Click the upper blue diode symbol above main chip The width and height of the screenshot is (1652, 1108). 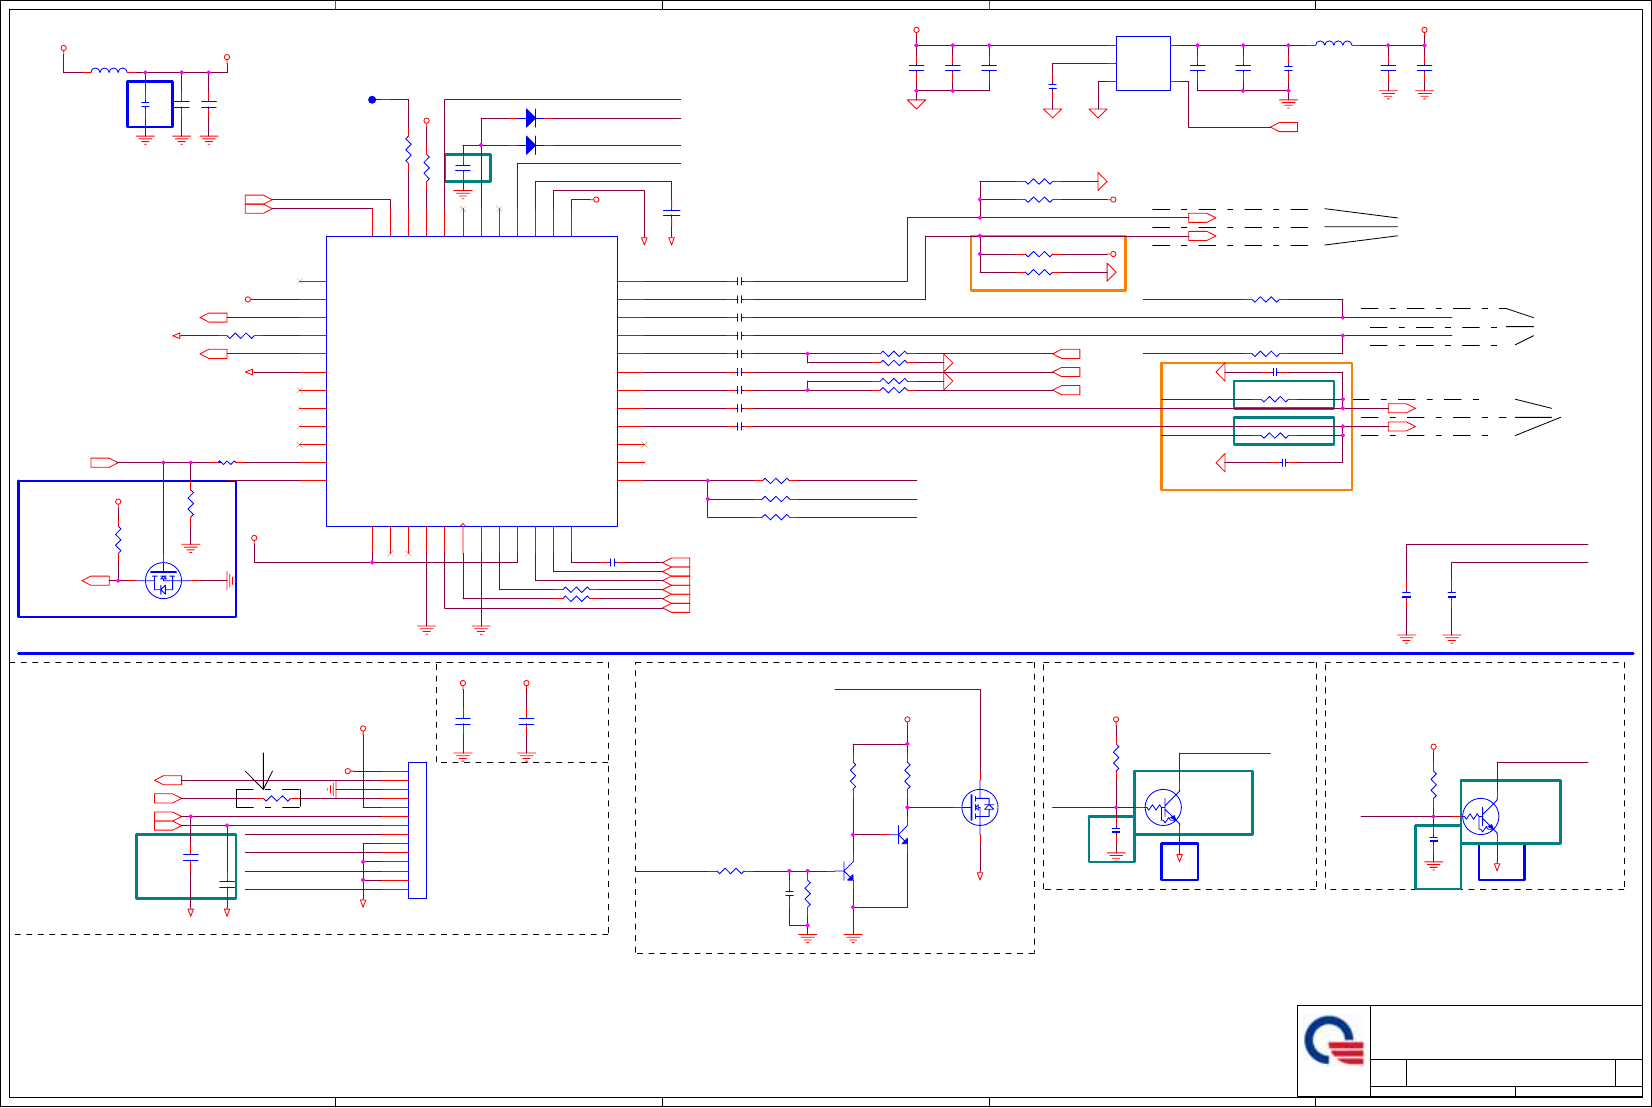[531, 118]
